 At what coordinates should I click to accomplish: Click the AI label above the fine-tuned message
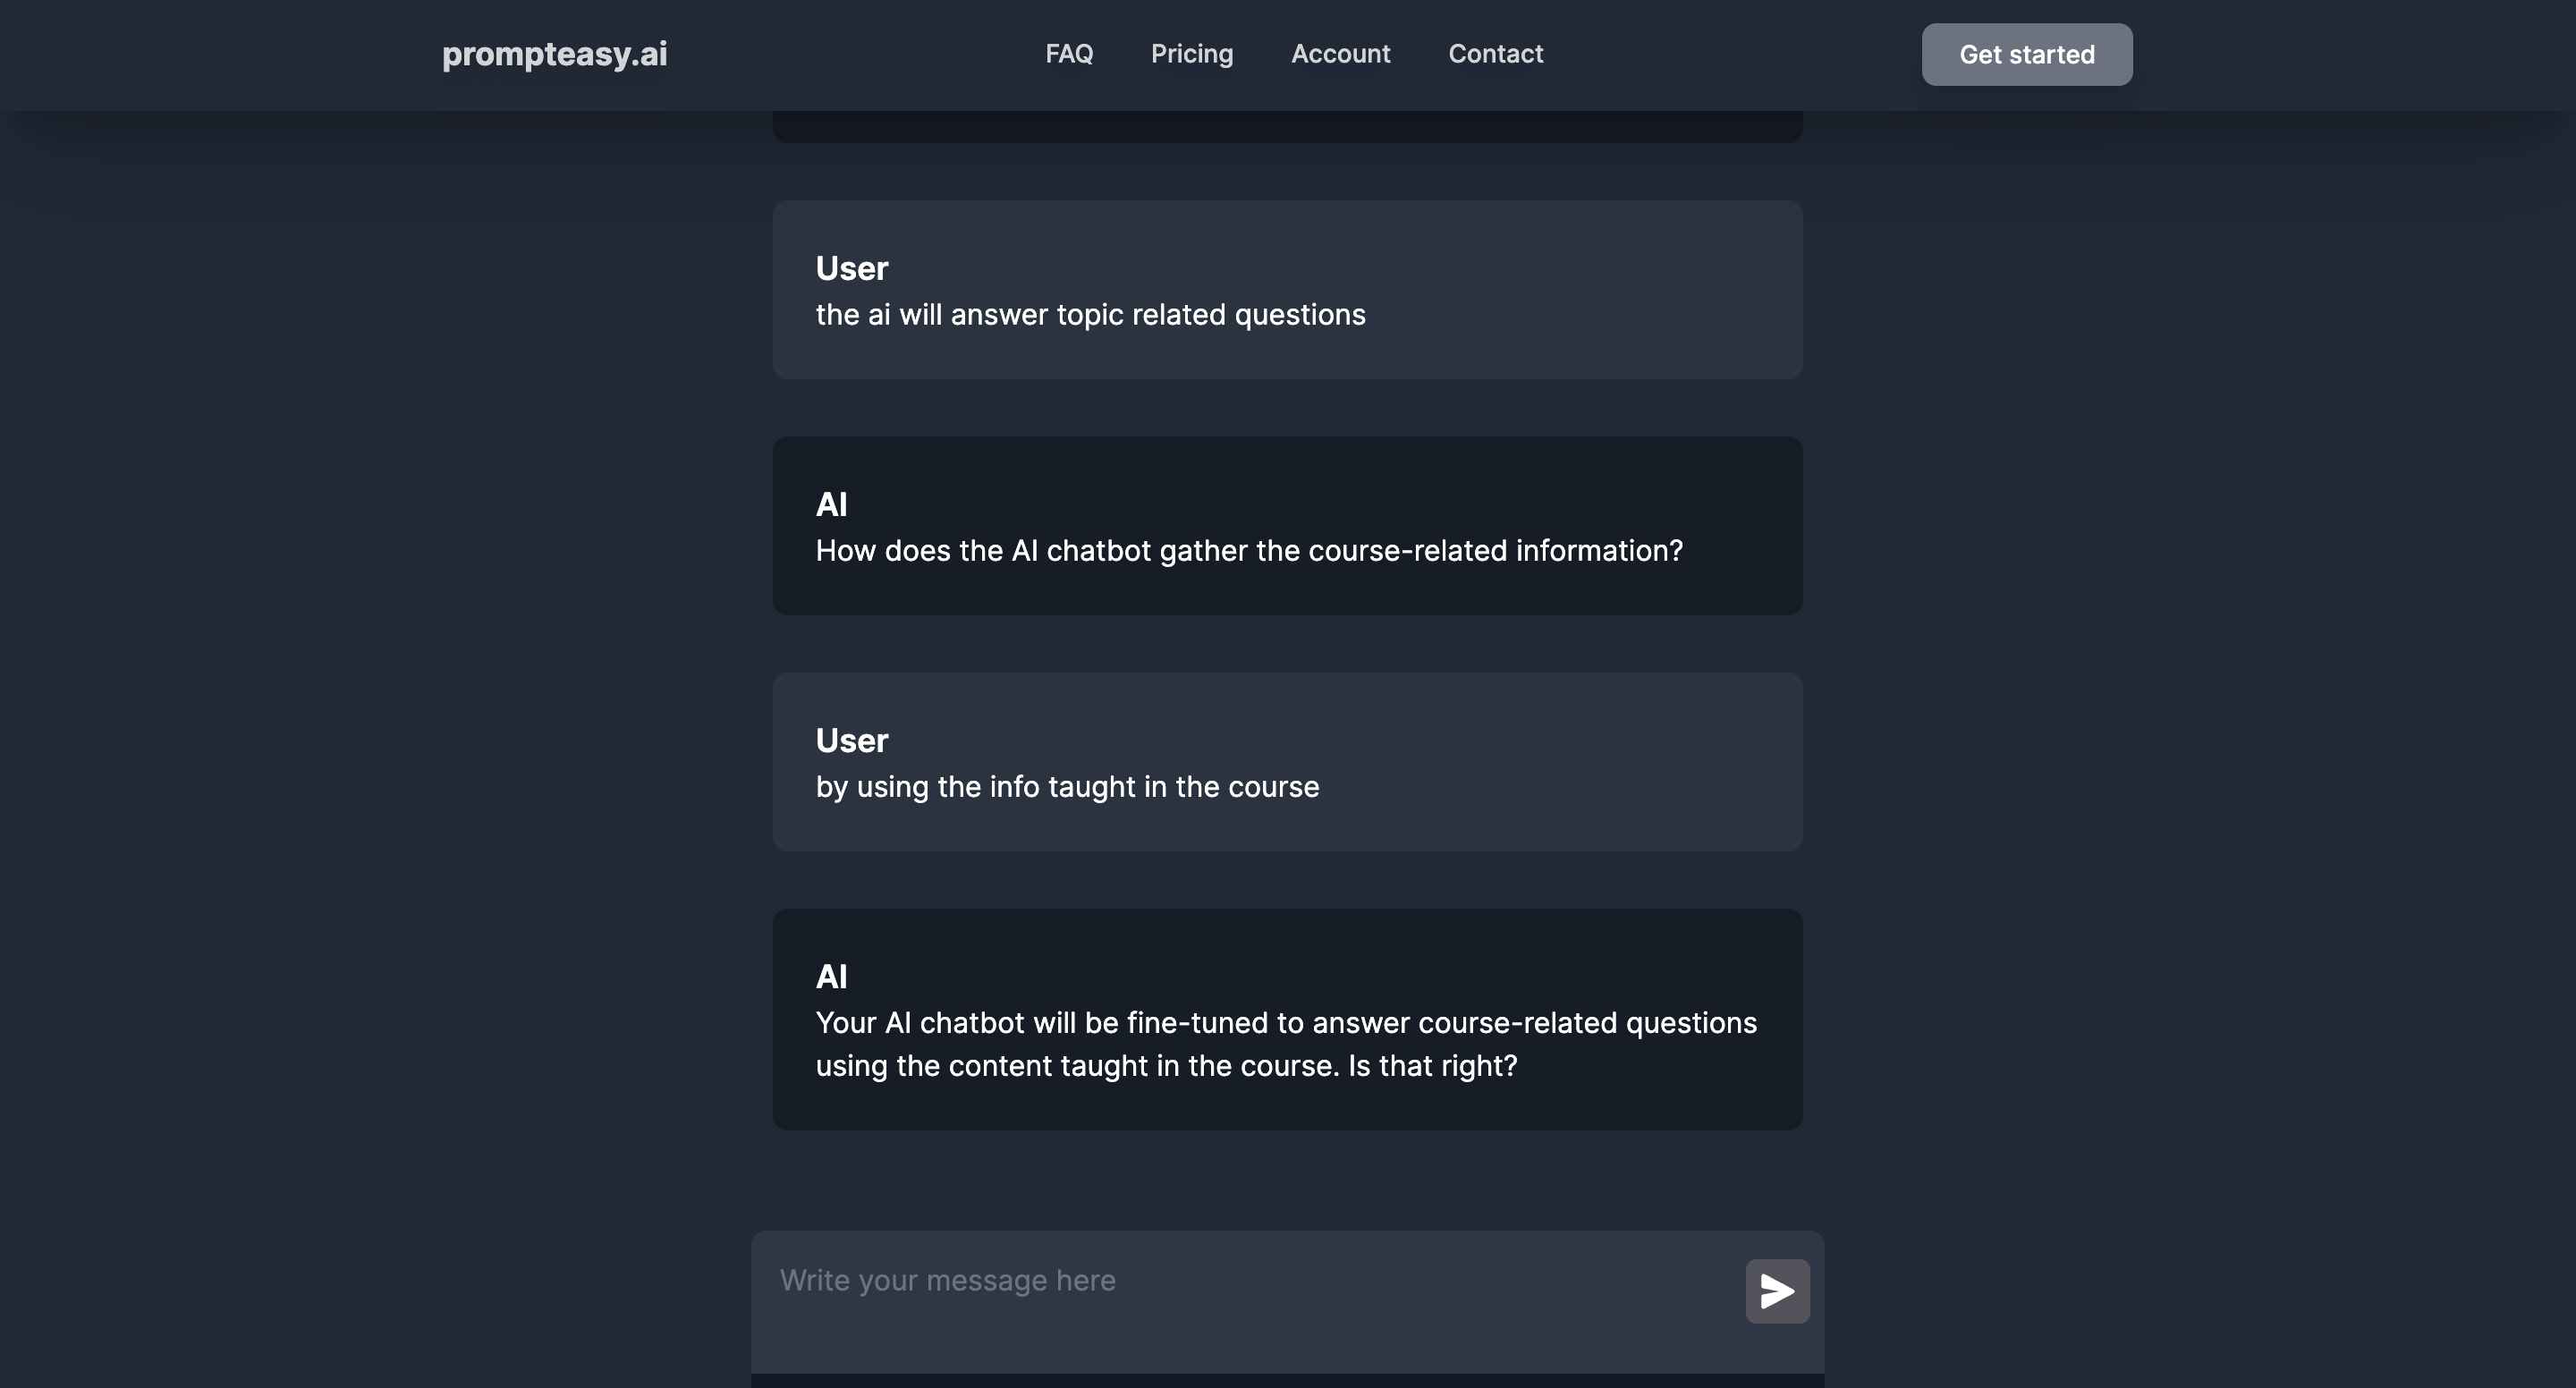pos(831,976)
